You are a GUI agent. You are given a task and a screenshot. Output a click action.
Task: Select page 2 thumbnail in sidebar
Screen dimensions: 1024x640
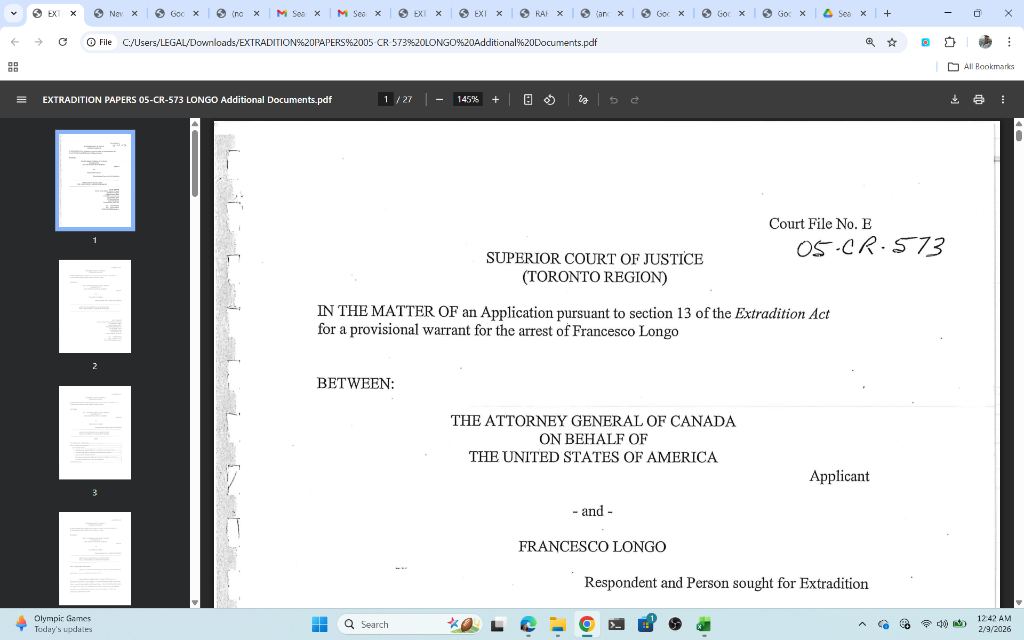95,306
